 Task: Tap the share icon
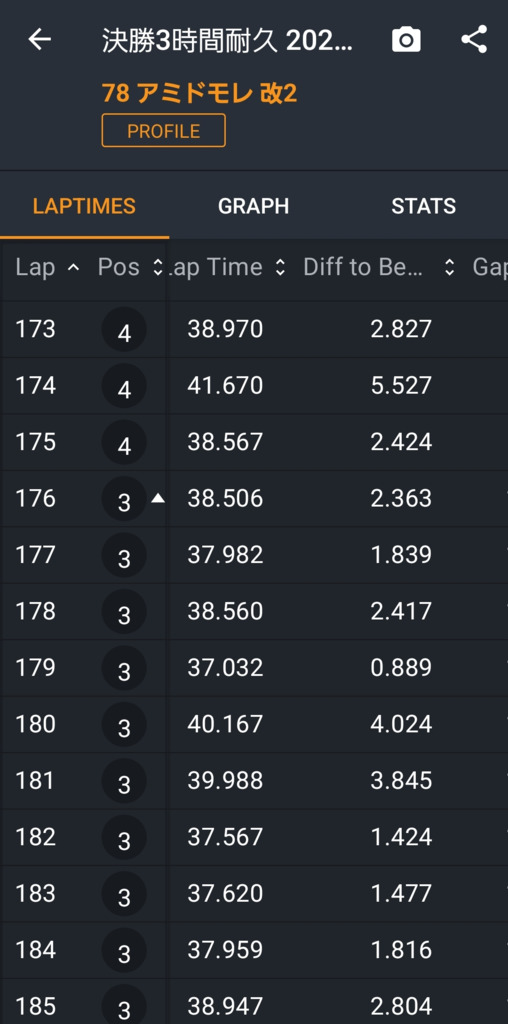tap(475, 39)
